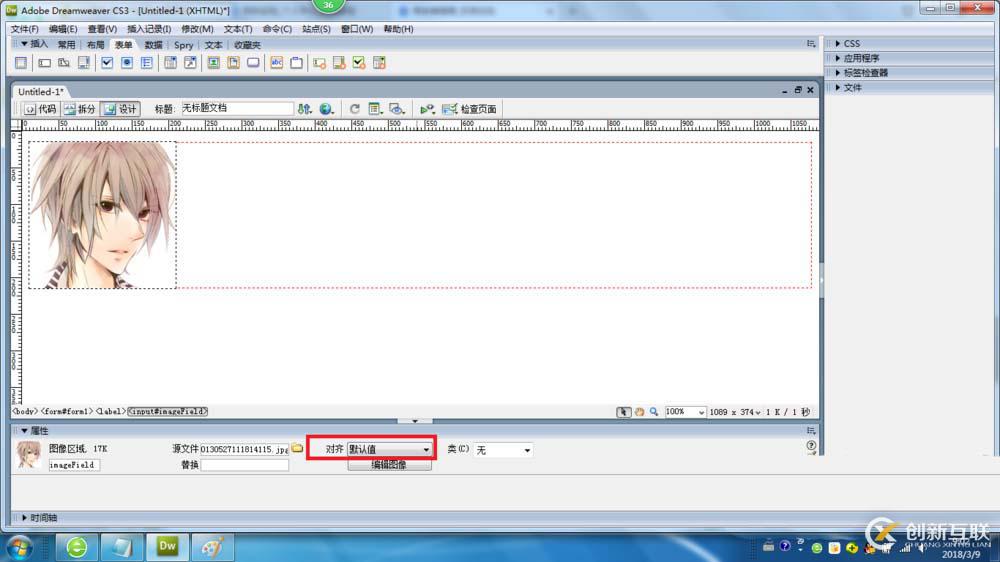Insert Spry Validation Text Field
The image size is (1000, 562).
pyautogui.click(x=320, y=63)
